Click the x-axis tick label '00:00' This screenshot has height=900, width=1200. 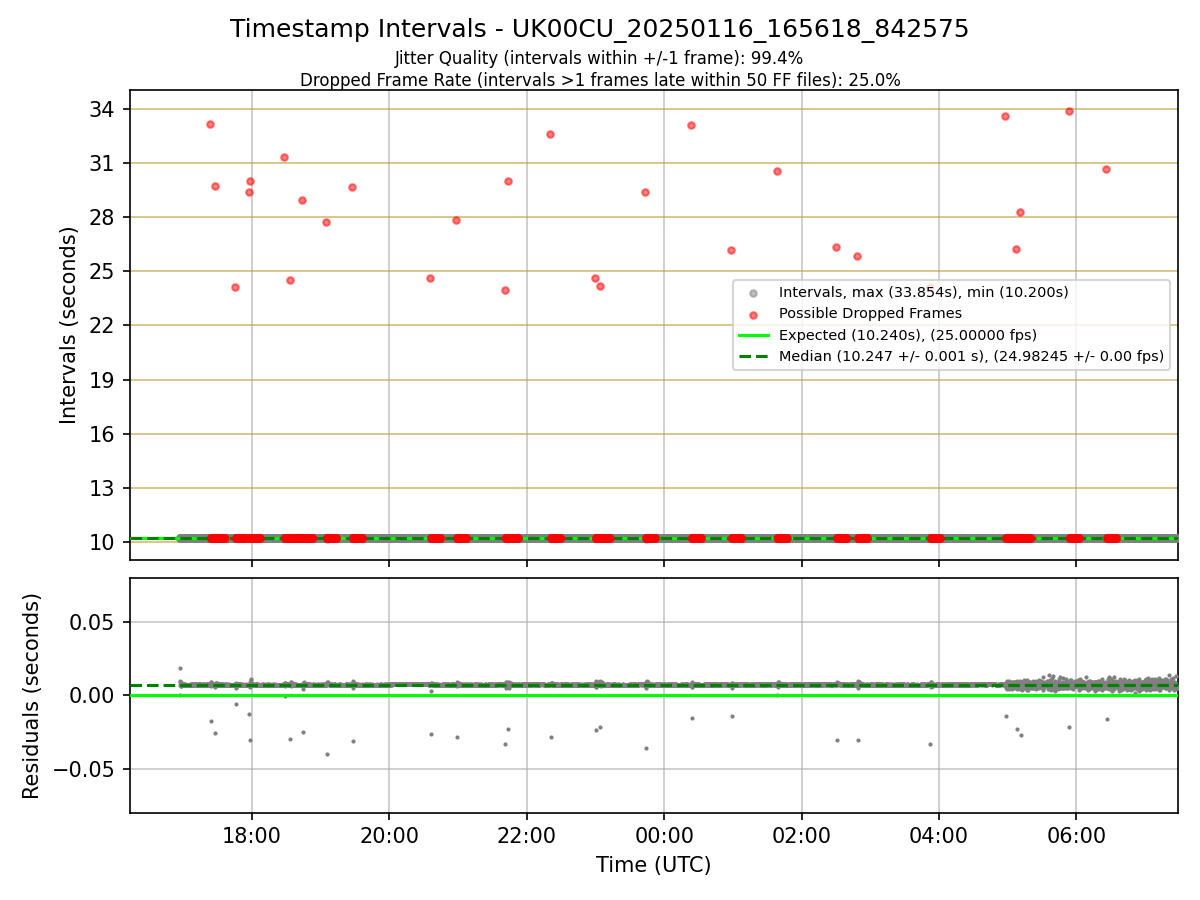point(664,834)
